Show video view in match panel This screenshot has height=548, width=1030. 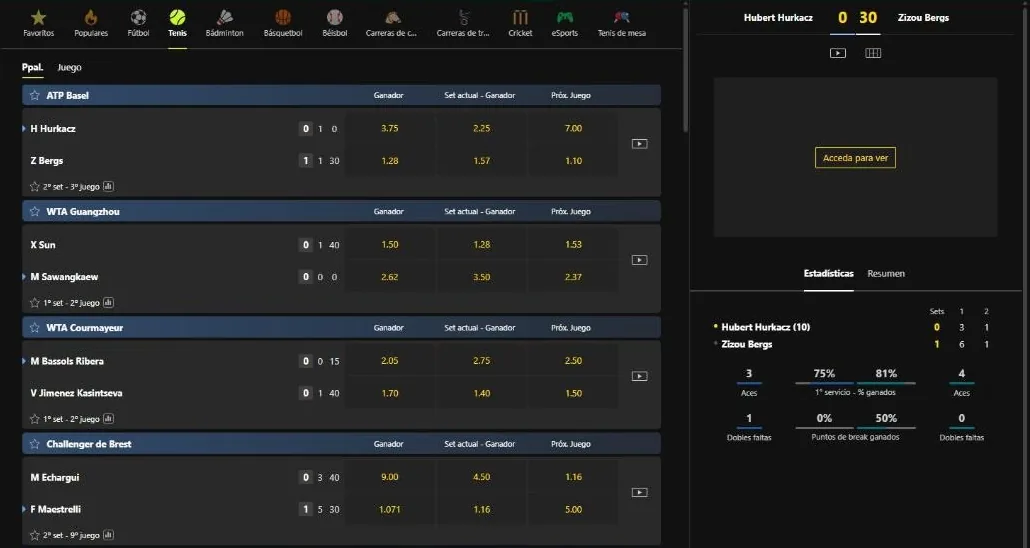coord(838,53)
